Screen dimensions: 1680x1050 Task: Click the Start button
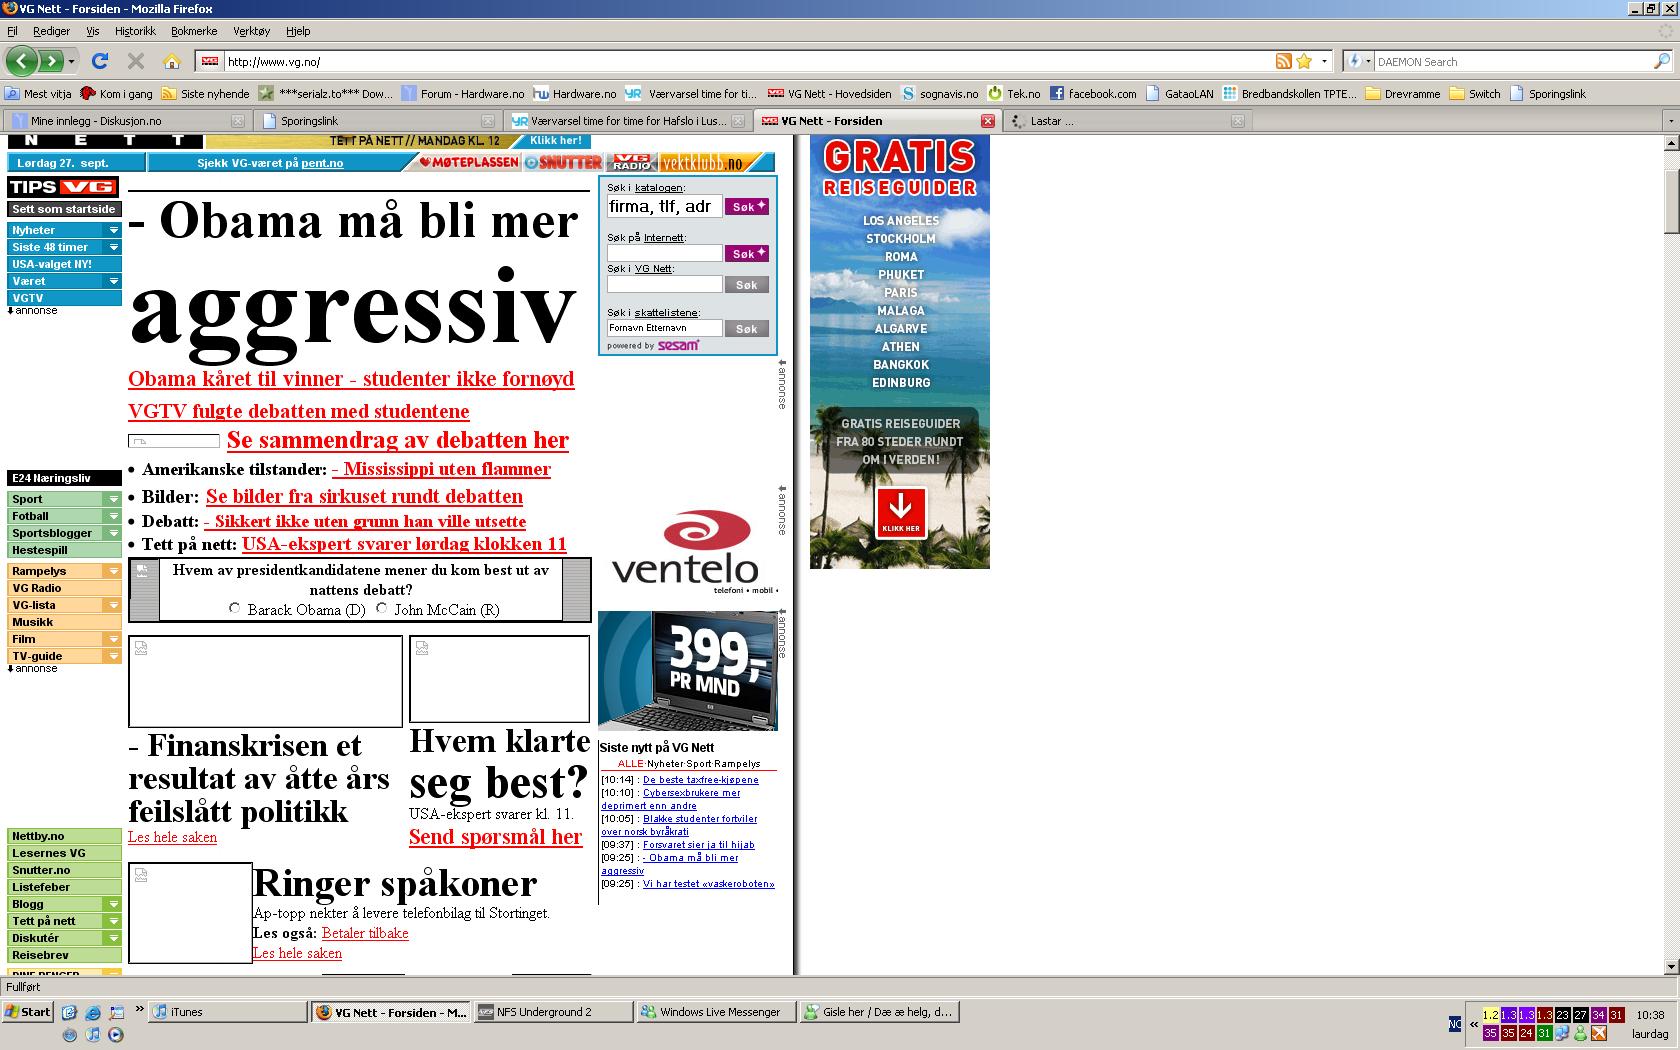point(27,1012)
